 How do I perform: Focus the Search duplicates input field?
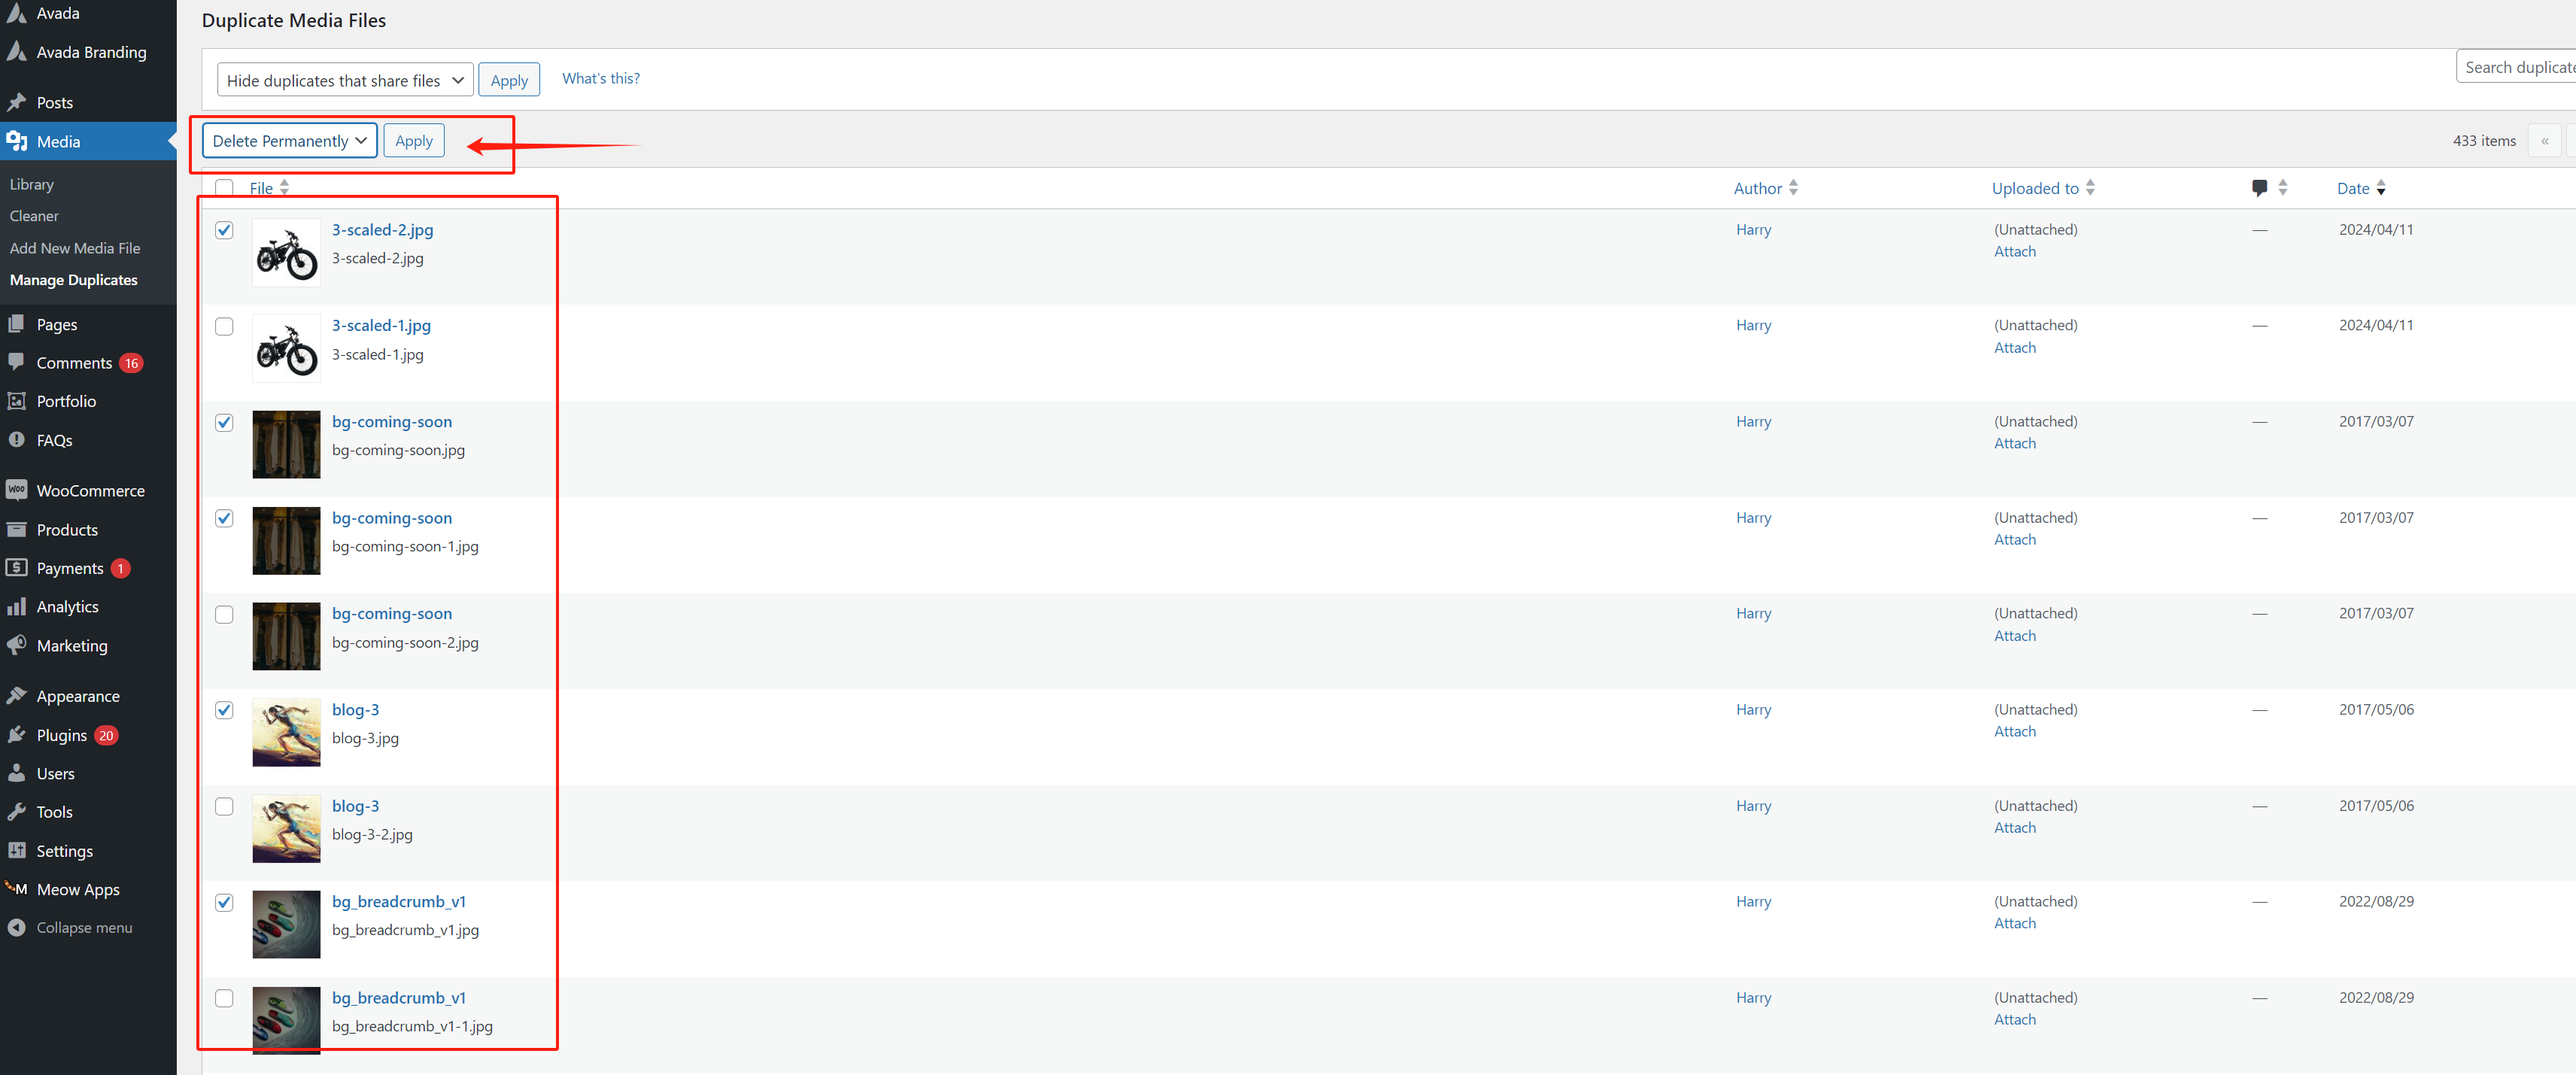[x=2514, y=67]
